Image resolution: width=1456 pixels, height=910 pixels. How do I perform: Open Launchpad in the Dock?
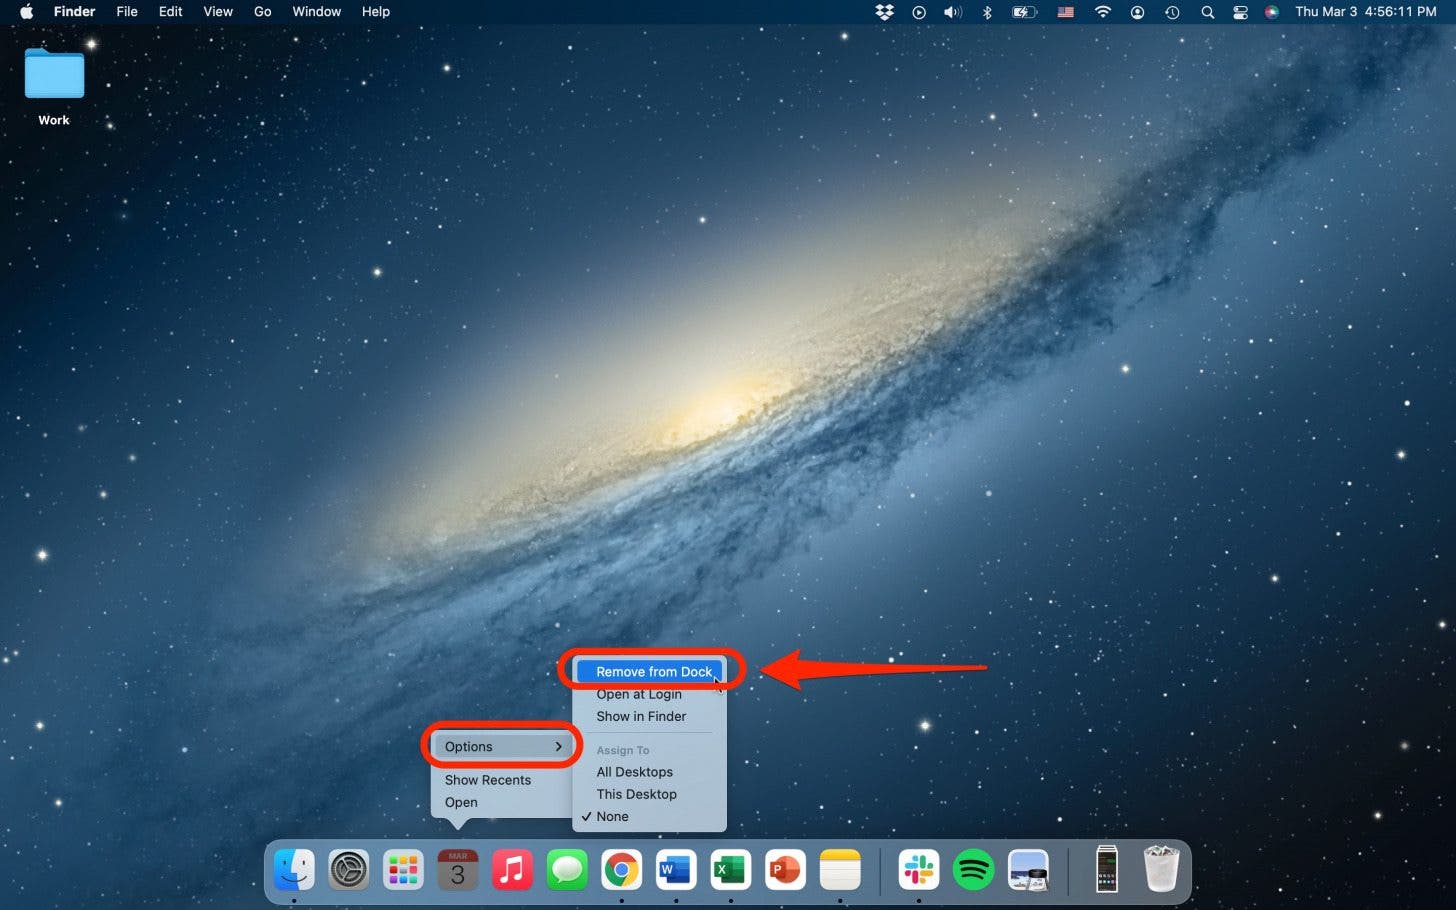(x=403, y=870)
